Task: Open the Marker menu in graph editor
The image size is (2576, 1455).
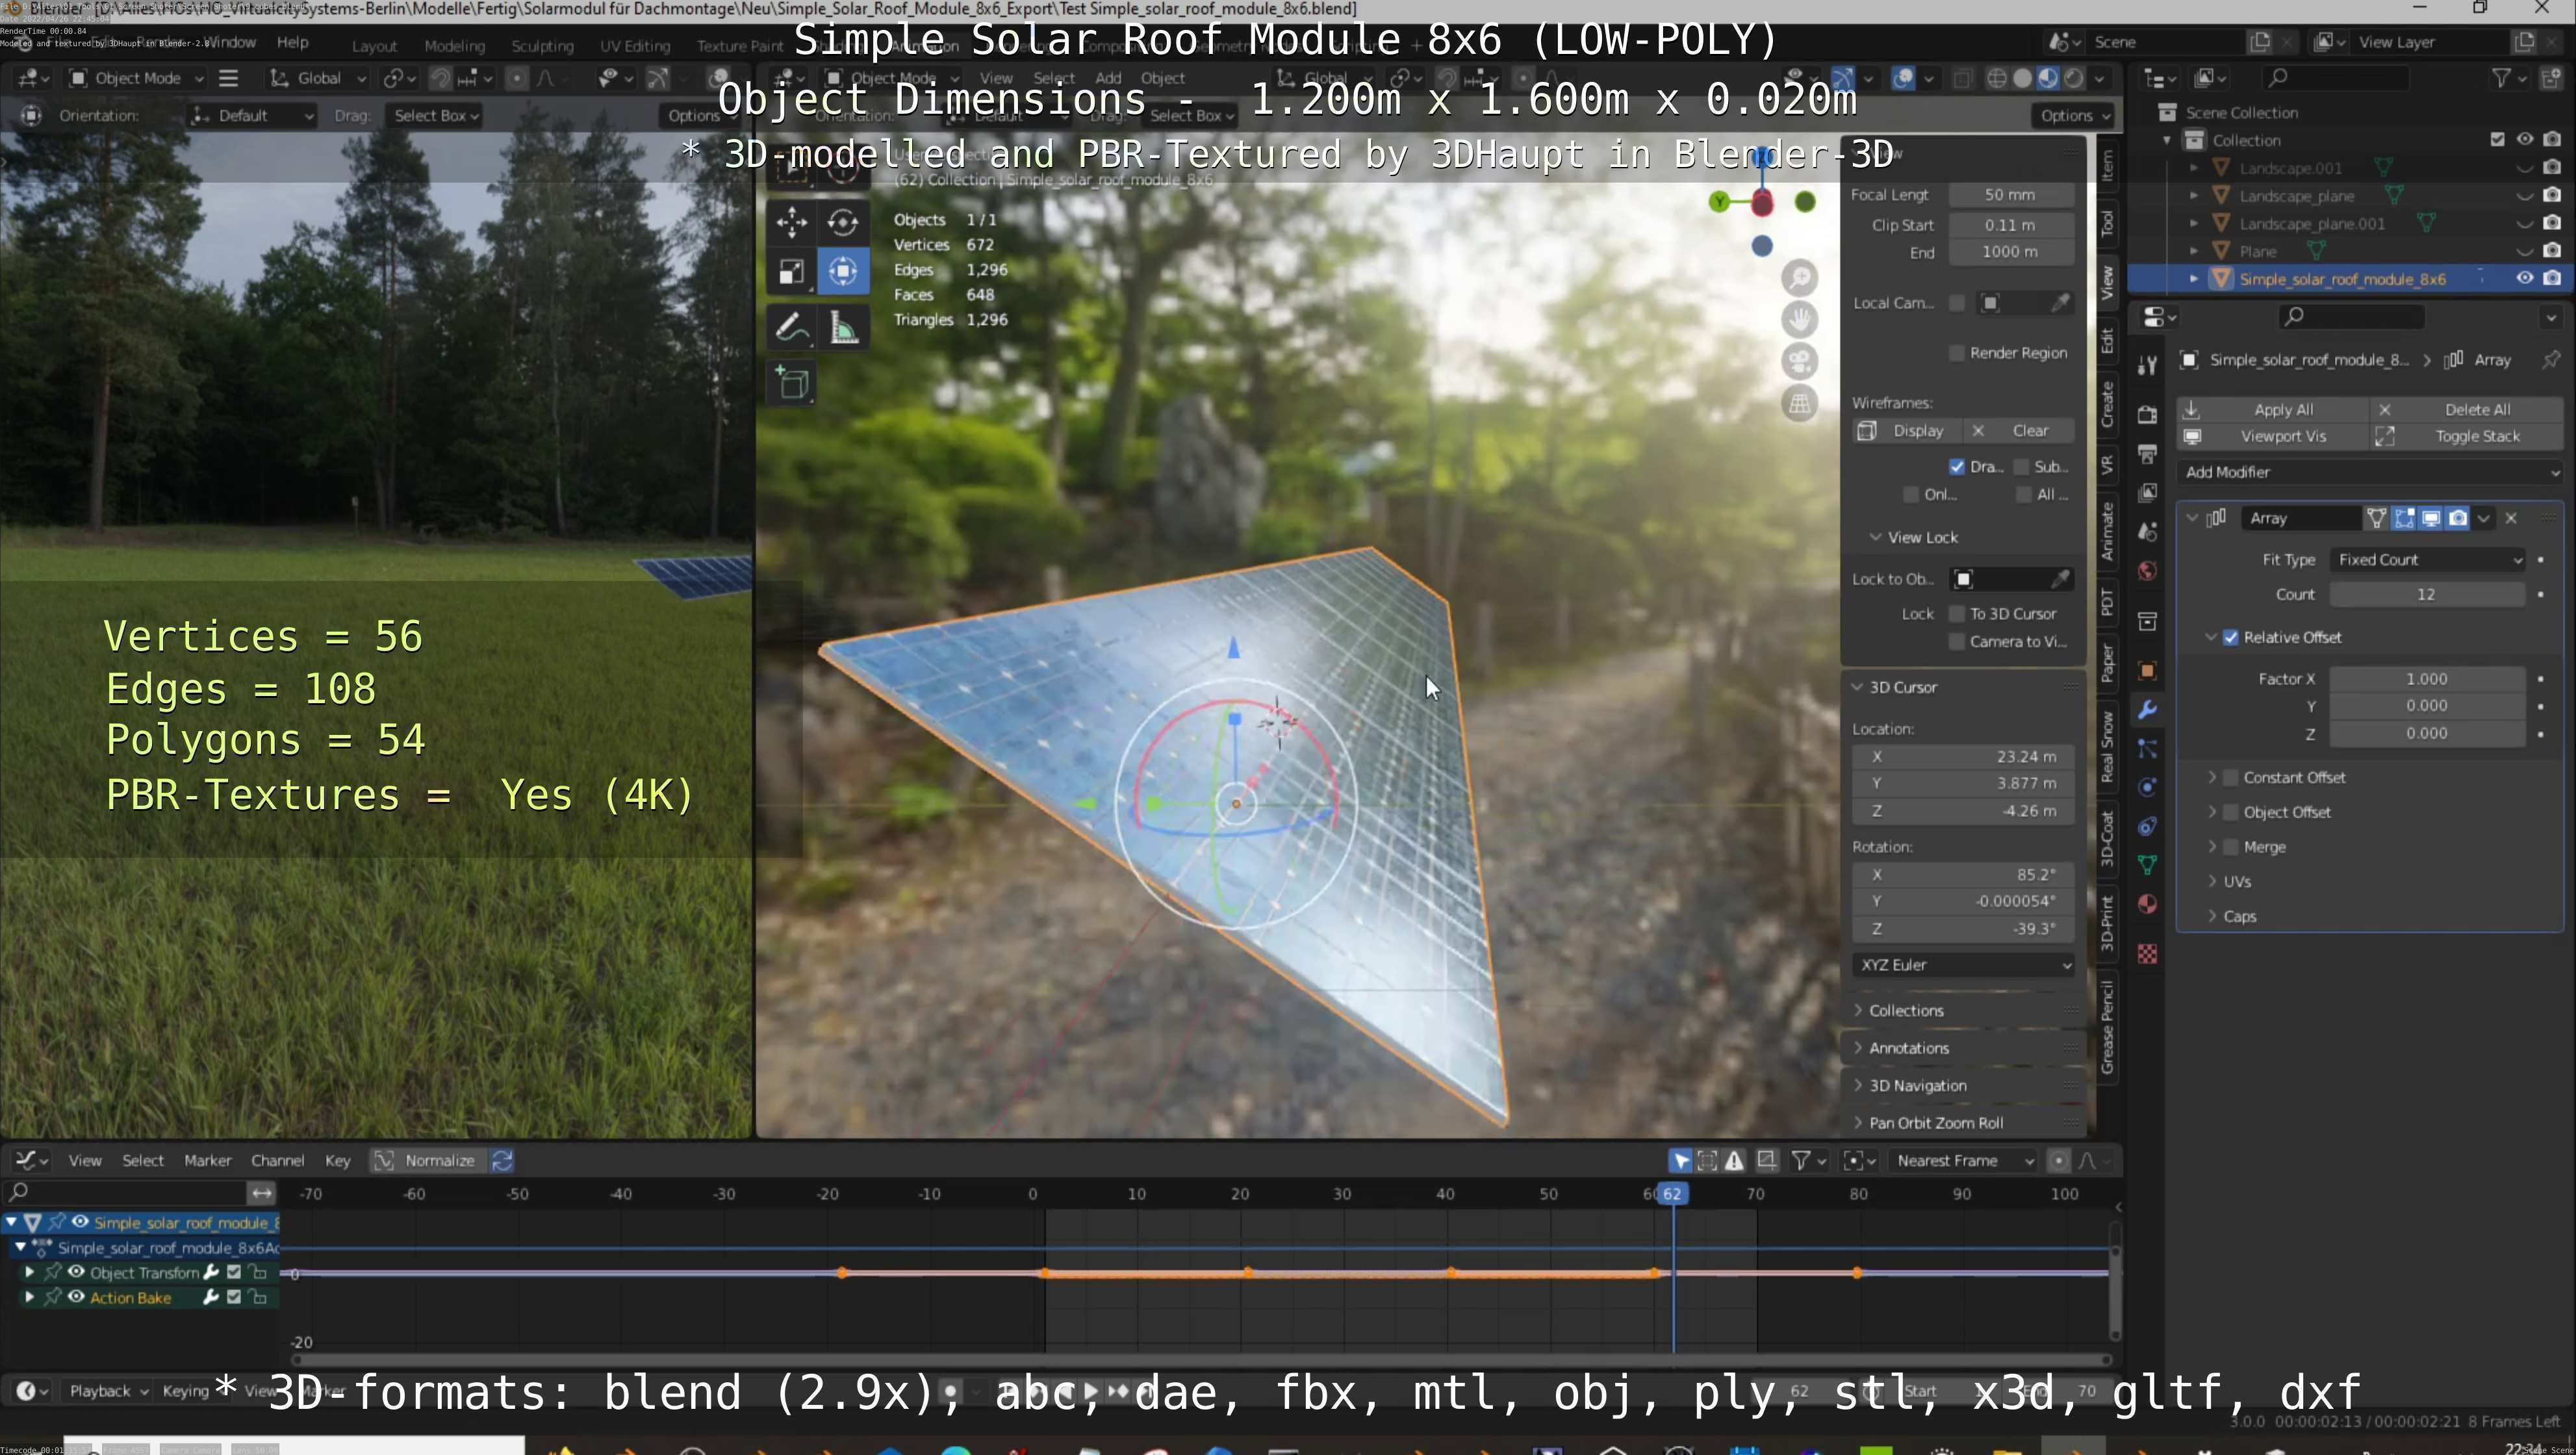Action: (x=207, y=1160)
